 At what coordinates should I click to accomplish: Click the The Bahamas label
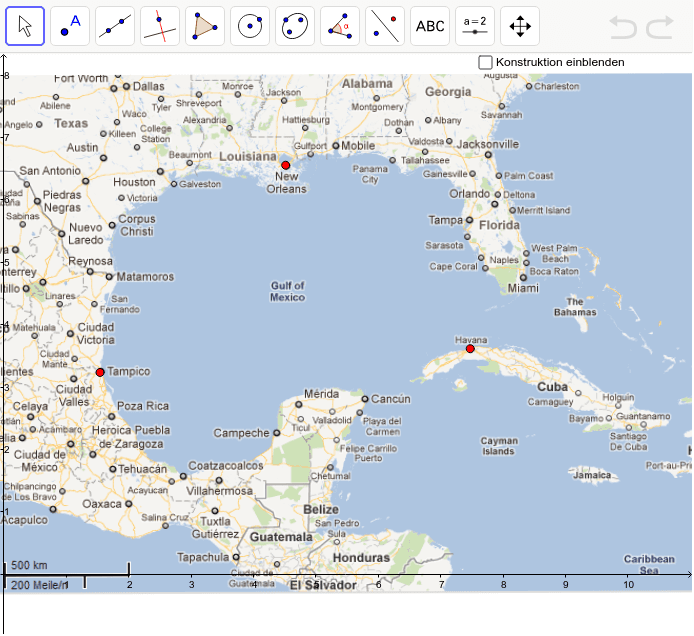(x=575, y=307)
